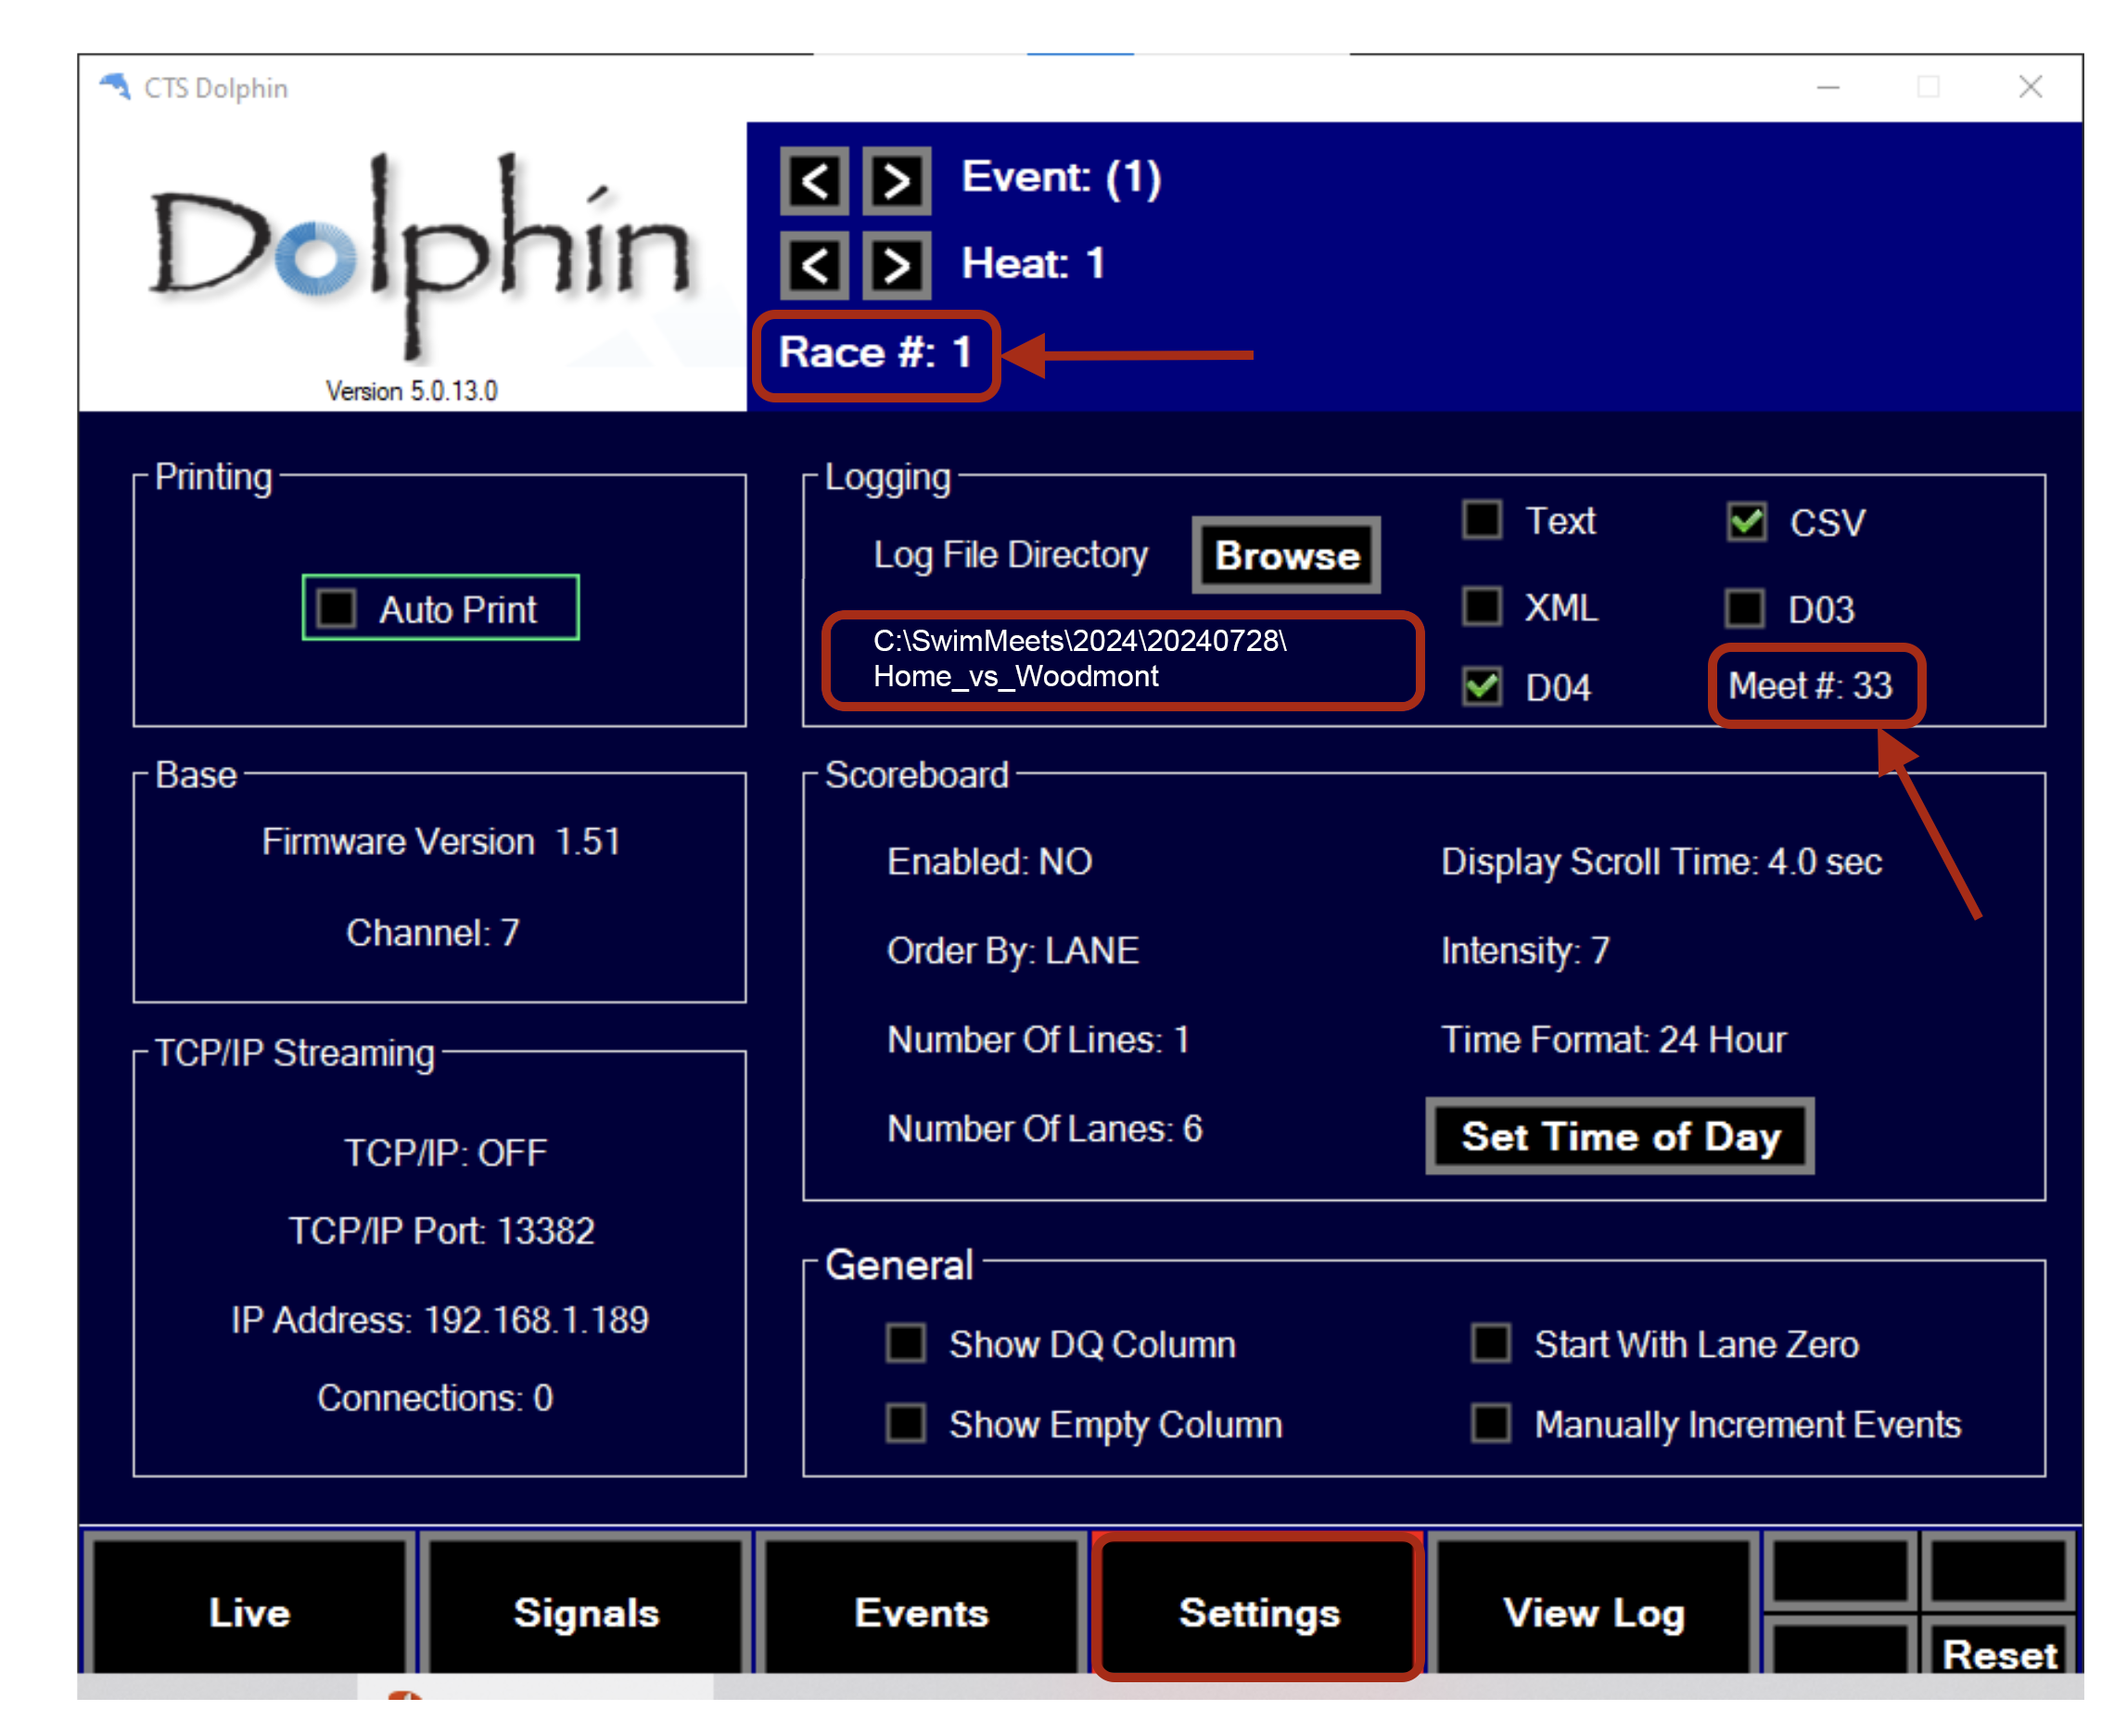The width and height of the screenshot is (2127, 1736).
Task: Click the Dolphin logo image
Action: point(420,257)
